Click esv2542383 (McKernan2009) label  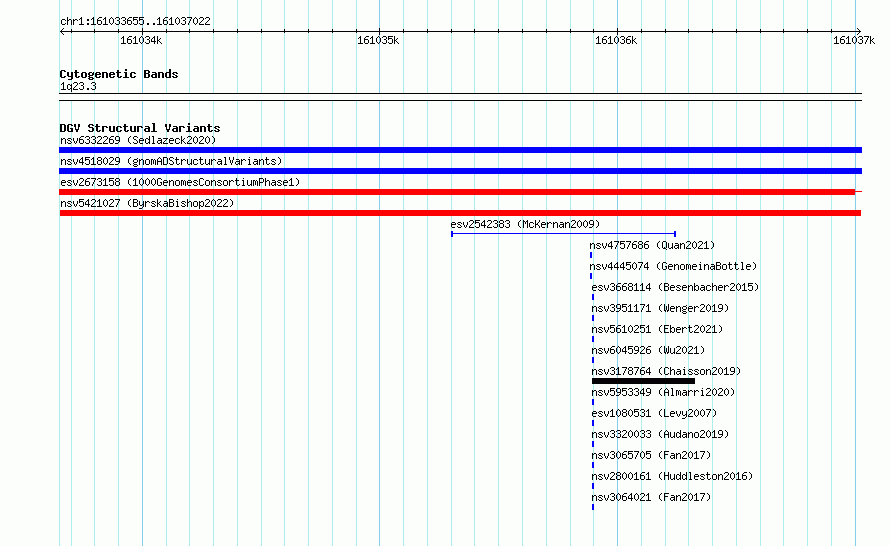(x=525, y=224)
